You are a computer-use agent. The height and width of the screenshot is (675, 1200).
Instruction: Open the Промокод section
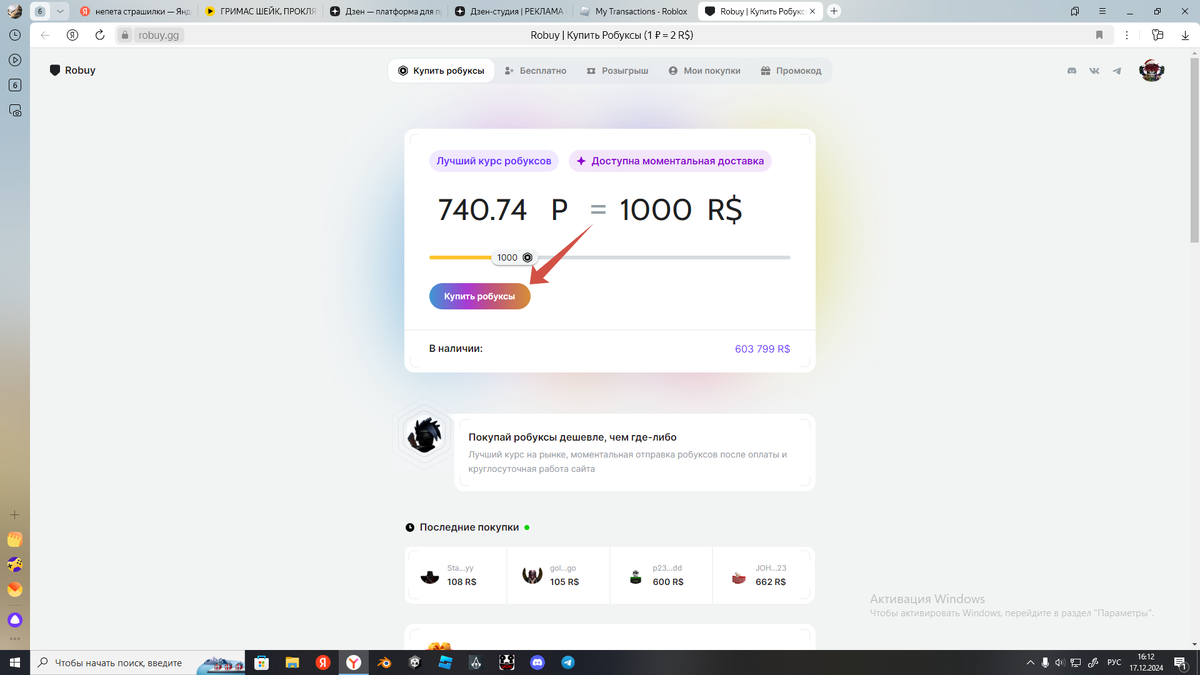[x=791, y=71]
